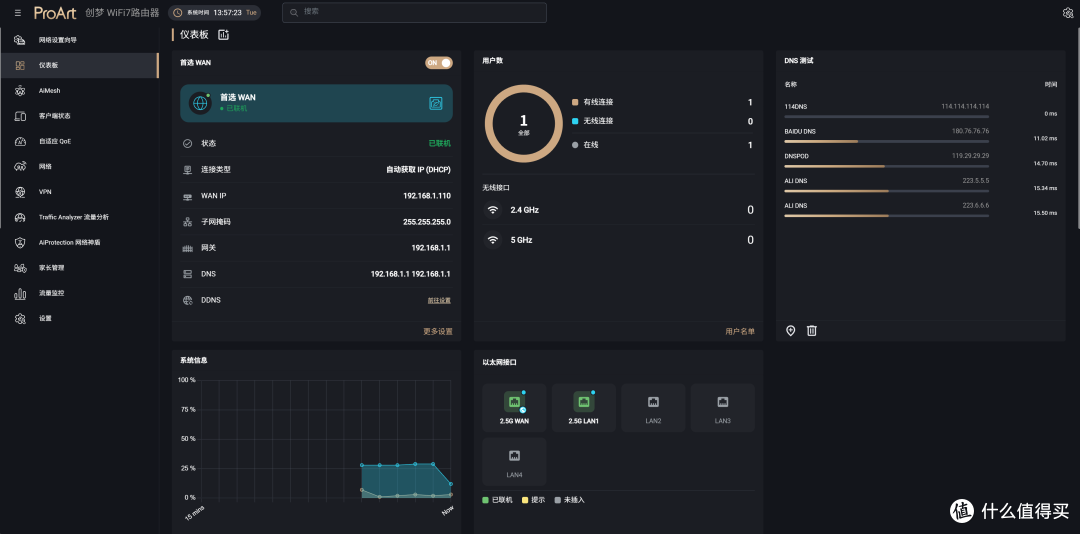Click the 提示 legend under Ethernet ports
The image size is (1080, 534).
coord(532,500)
